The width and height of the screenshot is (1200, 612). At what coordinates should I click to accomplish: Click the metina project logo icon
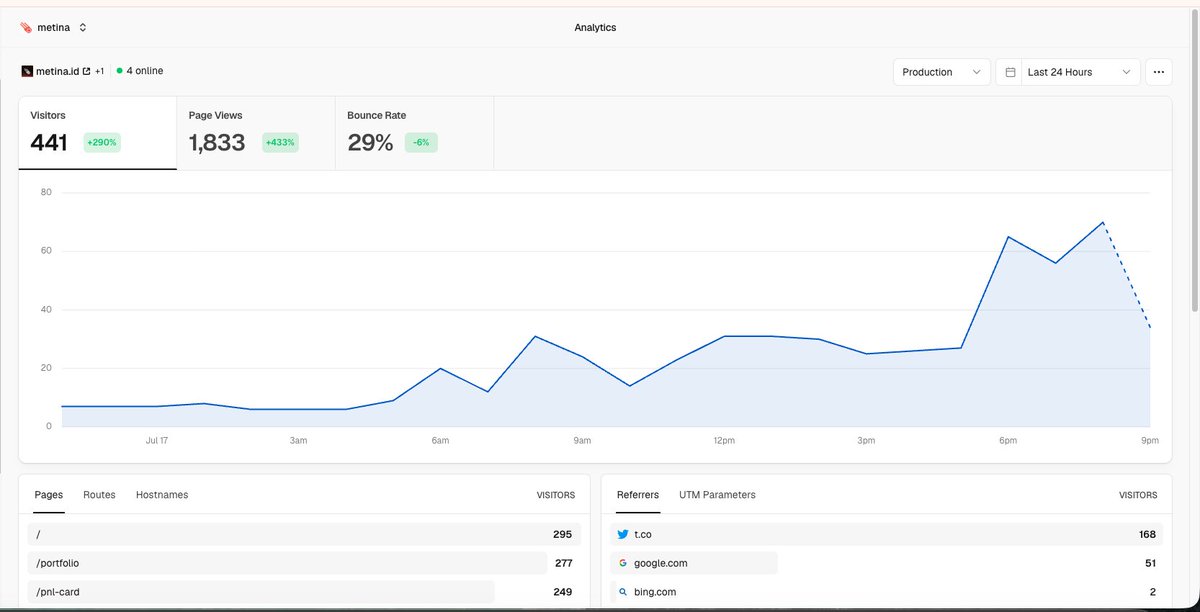(25, 27)
